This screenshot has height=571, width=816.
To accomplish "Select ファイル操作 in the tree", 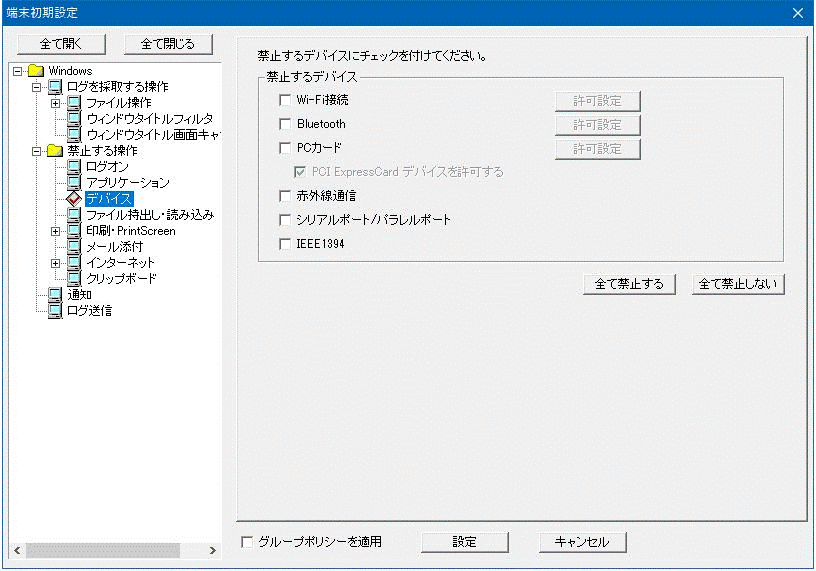I will click(119, 103).
